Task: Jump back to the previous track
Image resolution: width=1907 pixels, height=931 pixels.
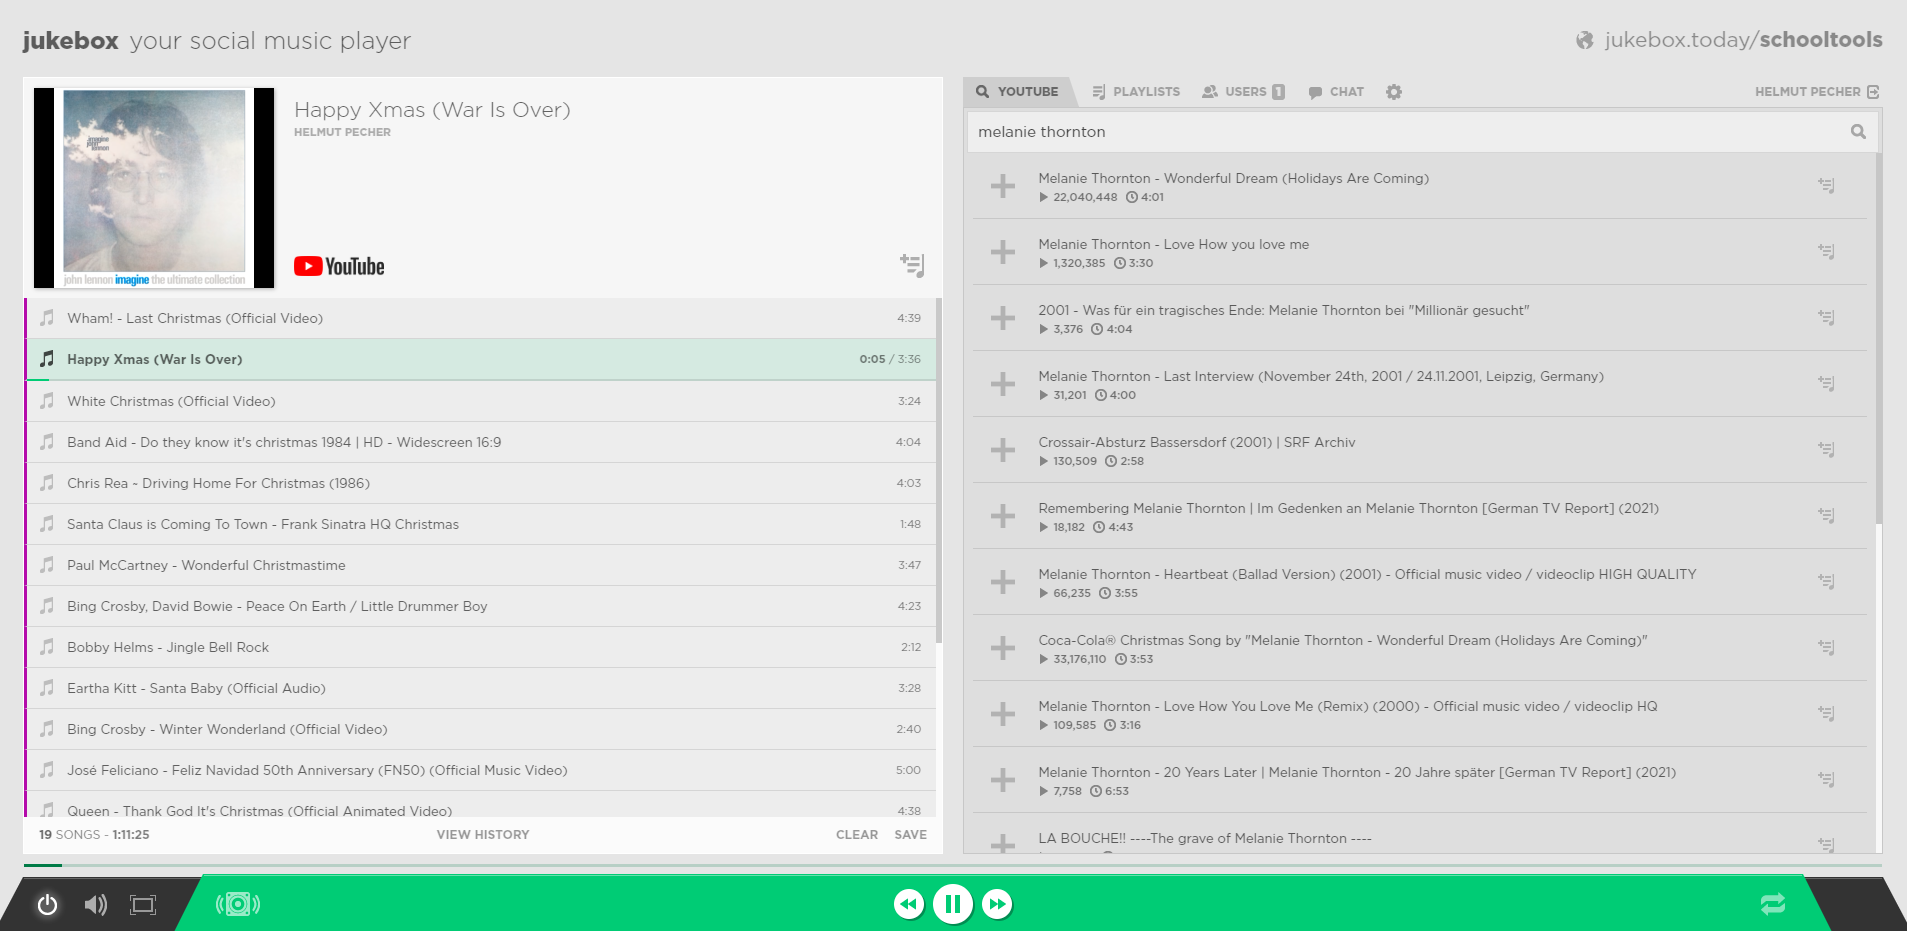Action: [x=908, y=903]
